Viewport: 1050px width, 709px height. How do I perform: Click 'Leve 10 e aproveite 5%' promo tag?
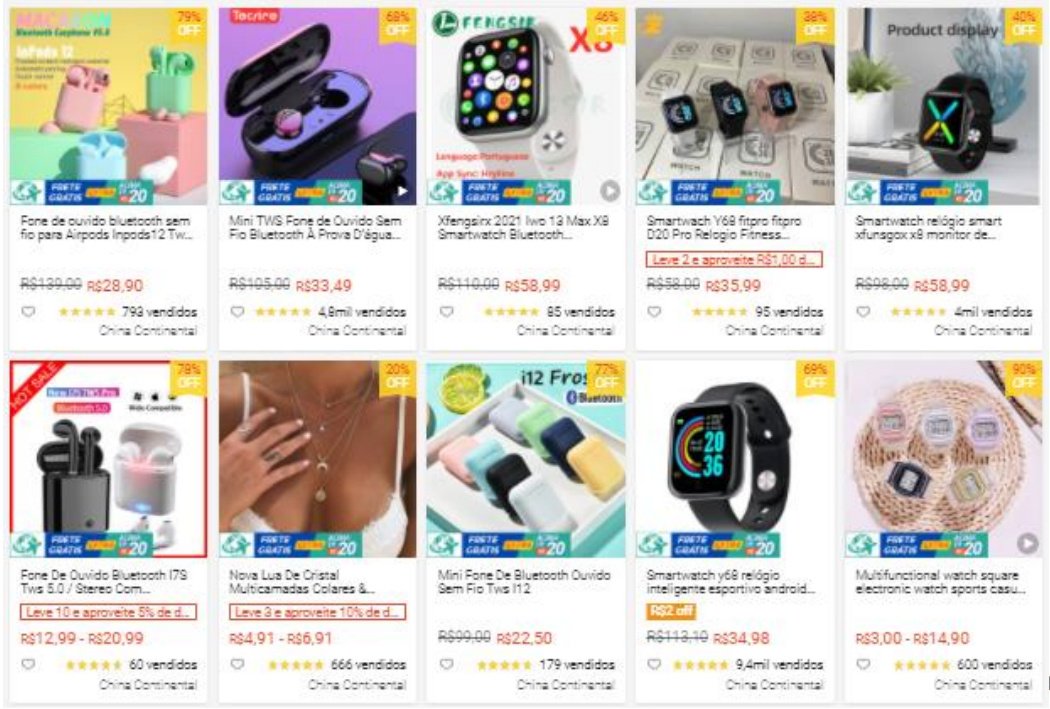pyautogui.click(x=108, y=613)
